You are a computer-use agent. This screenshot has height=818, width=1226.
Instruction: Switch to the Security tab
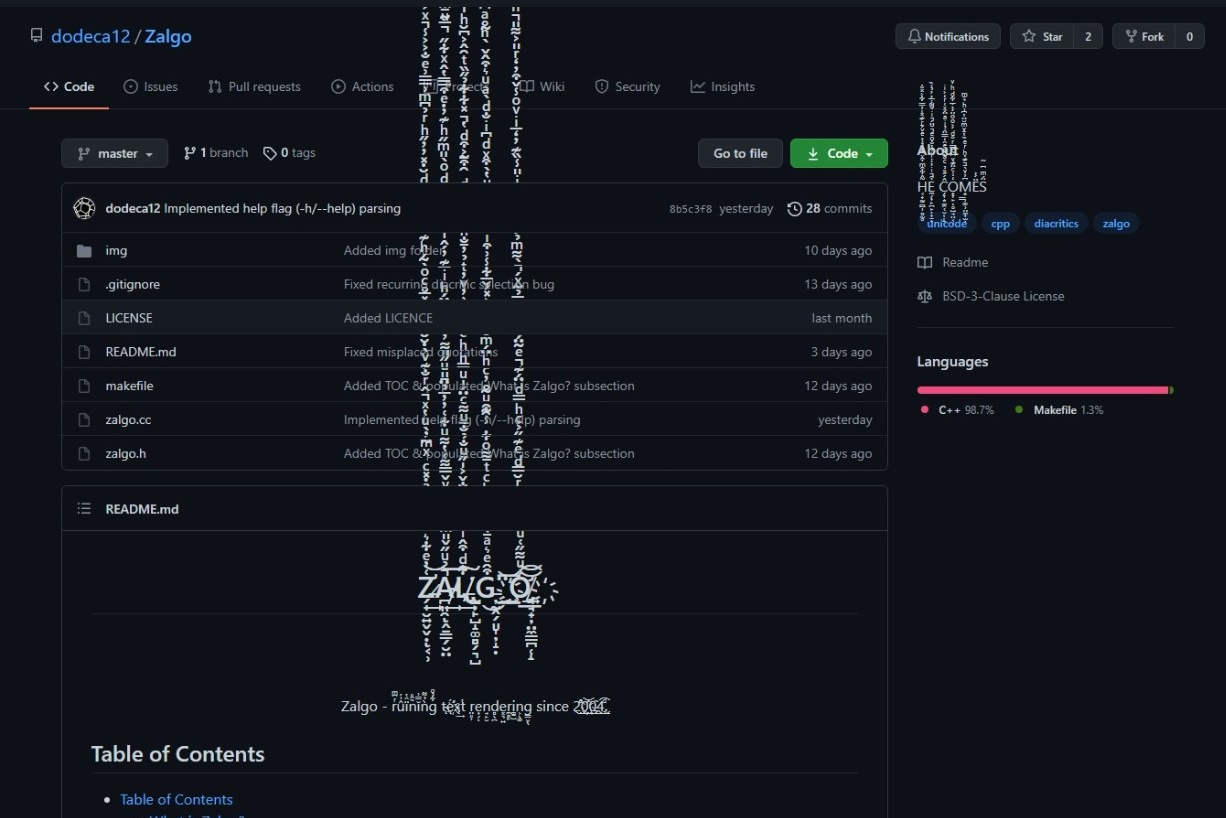pos(628,87)
